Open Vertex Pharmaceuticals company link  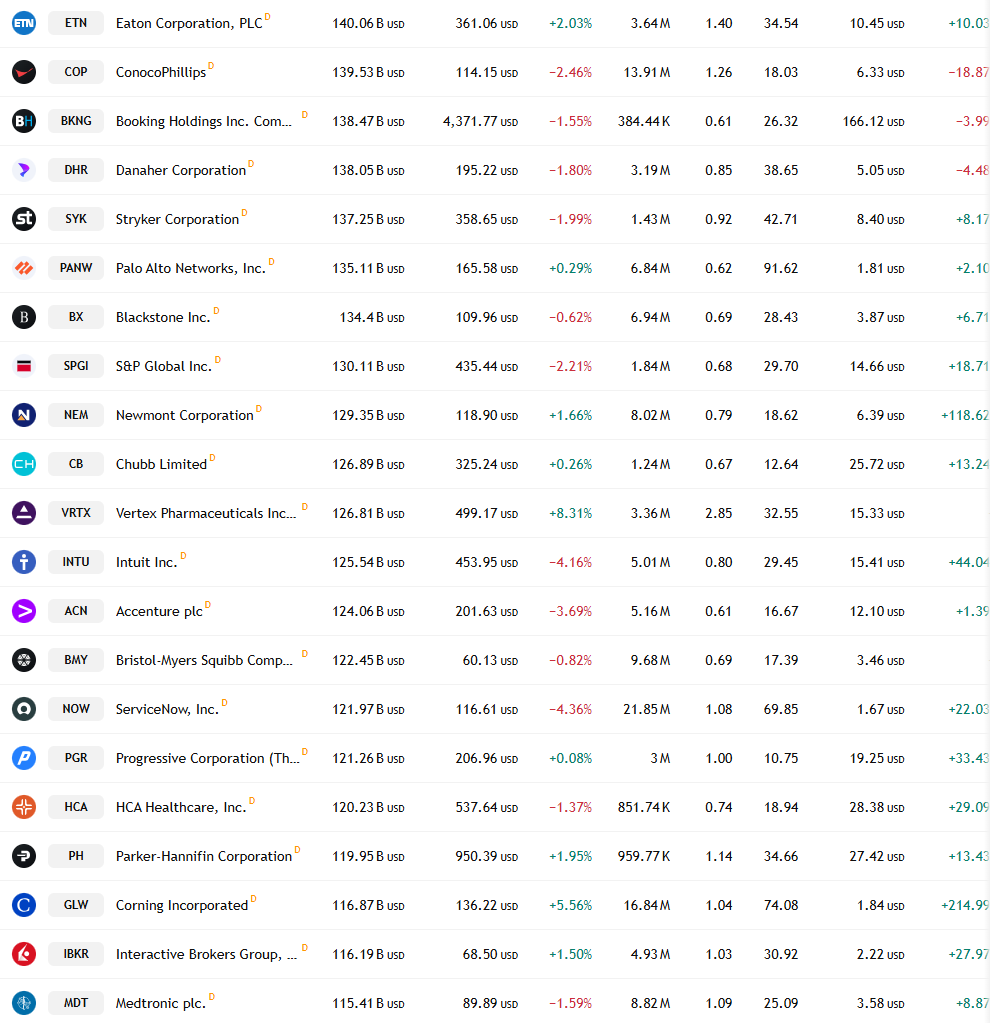pos(206,513)
